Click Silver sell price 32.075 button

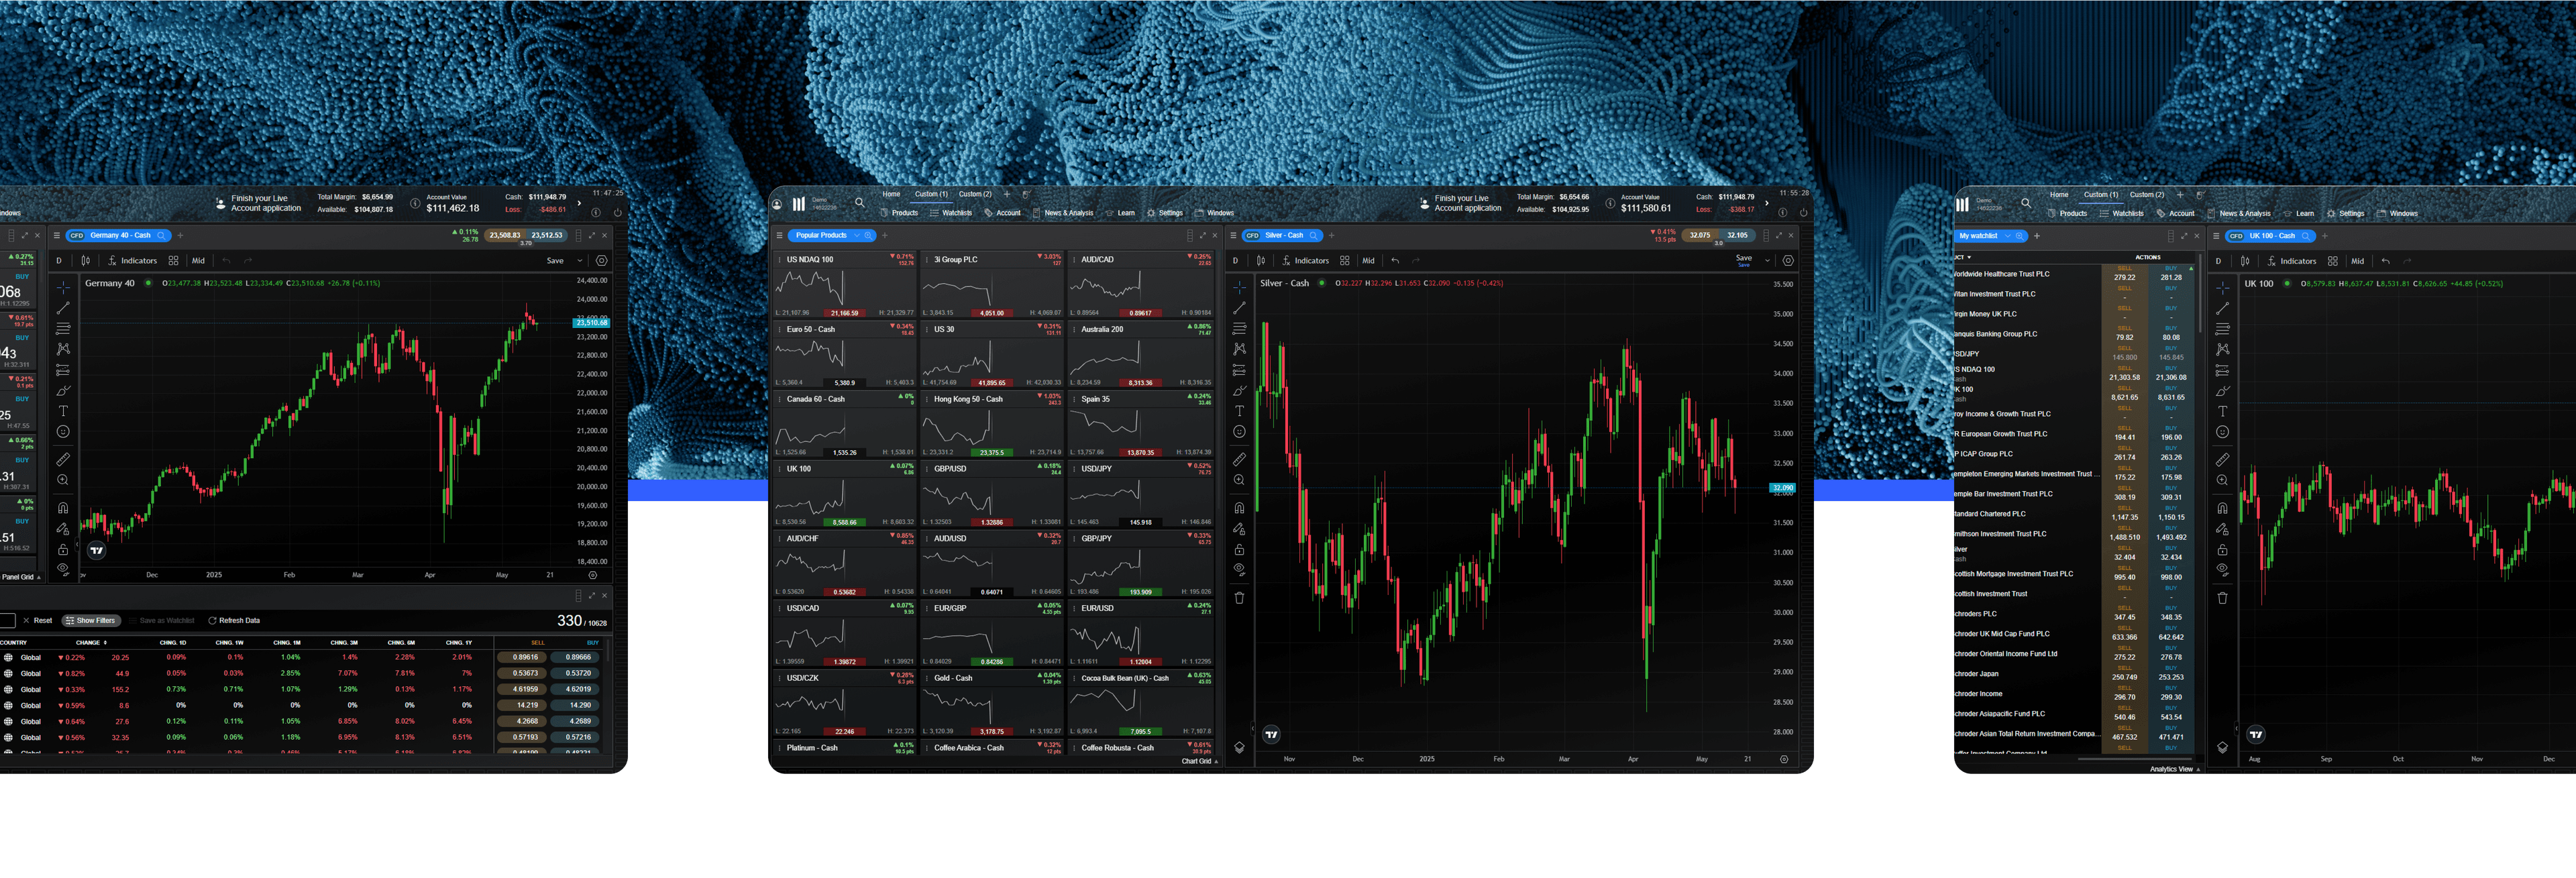[1699, 236]
